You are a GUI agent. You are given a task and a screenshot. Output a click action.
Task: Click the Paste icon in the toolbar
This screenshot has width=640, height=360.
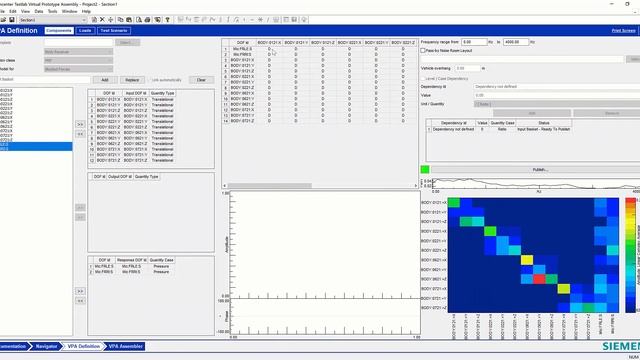[x=129, y=20]
